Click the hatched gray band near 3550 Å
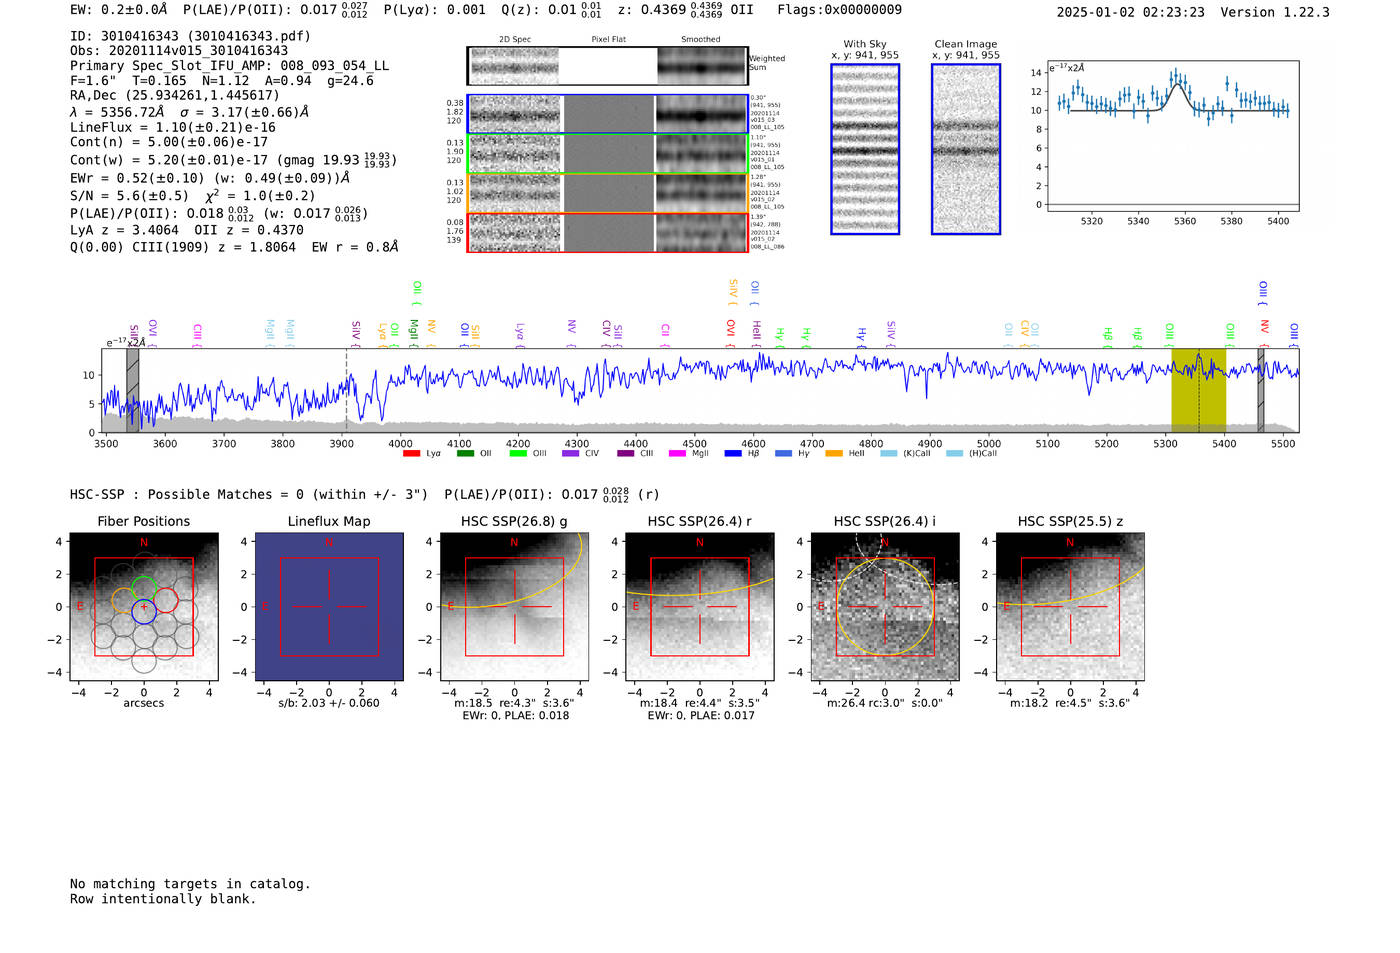 [x=132, y=391]
